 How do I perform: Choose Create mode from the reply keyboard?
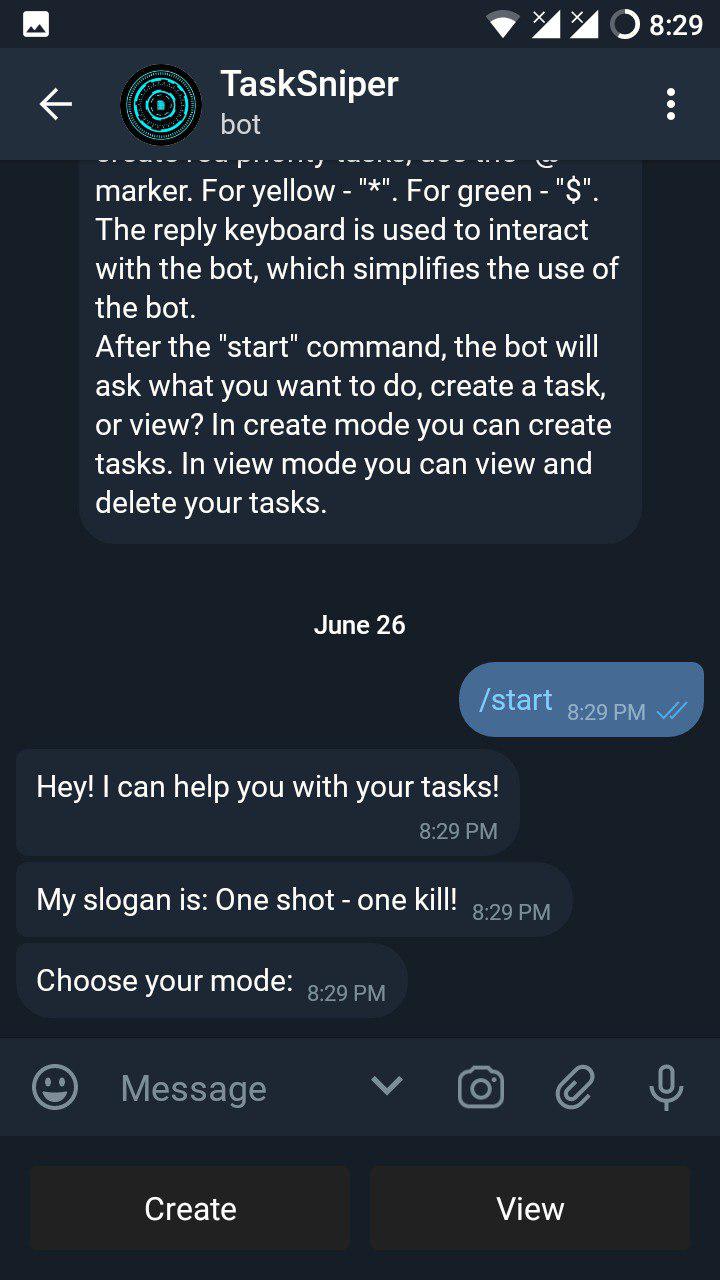[x=190, y=1207]
